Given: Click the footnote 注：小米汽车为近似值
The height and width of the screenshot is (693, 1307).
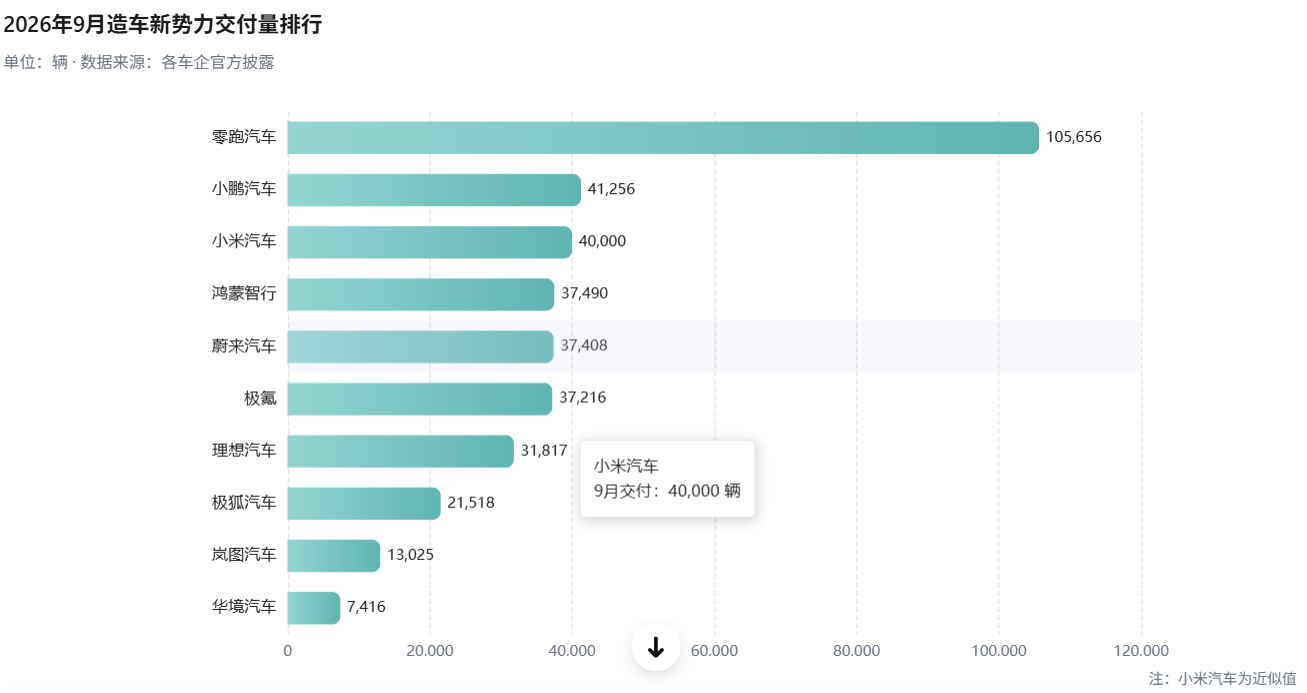Looking at the screenshot, I should click(1222, 678).
